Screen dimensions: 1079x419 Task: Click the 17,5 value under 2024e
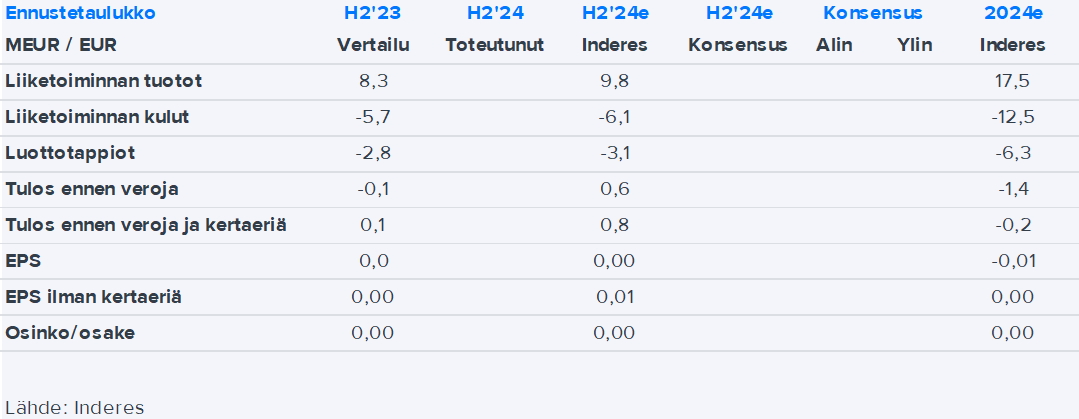[x=1012, y=81]
